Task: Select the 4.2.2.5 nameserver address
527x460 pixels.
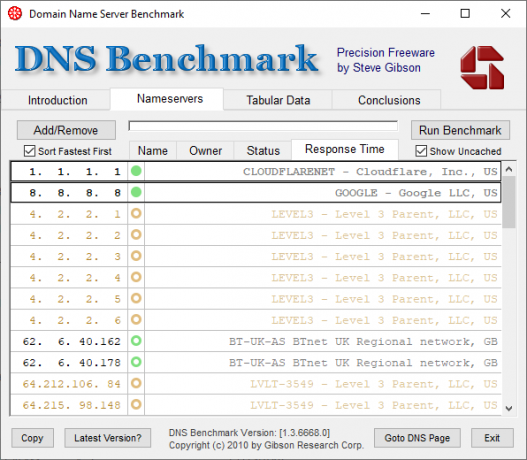Action: tap(75, 299)
